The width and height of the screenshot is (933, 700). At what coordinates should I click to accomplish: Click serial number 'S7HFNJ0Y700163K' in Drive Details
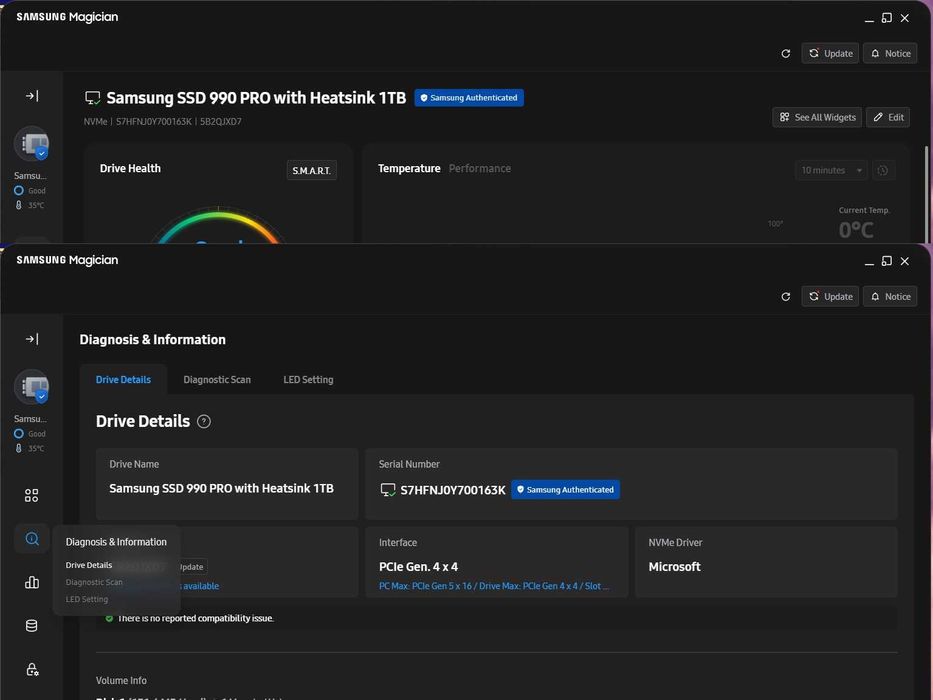pyautogui.click(x=453, y=490)
